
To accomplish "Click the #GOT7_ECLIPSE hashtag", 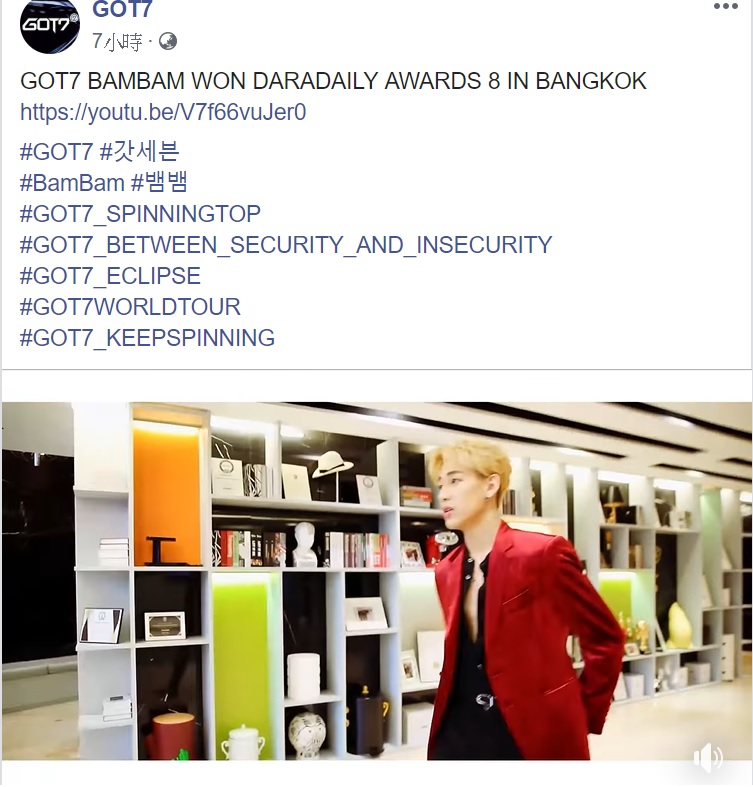I will coord(110,276).
